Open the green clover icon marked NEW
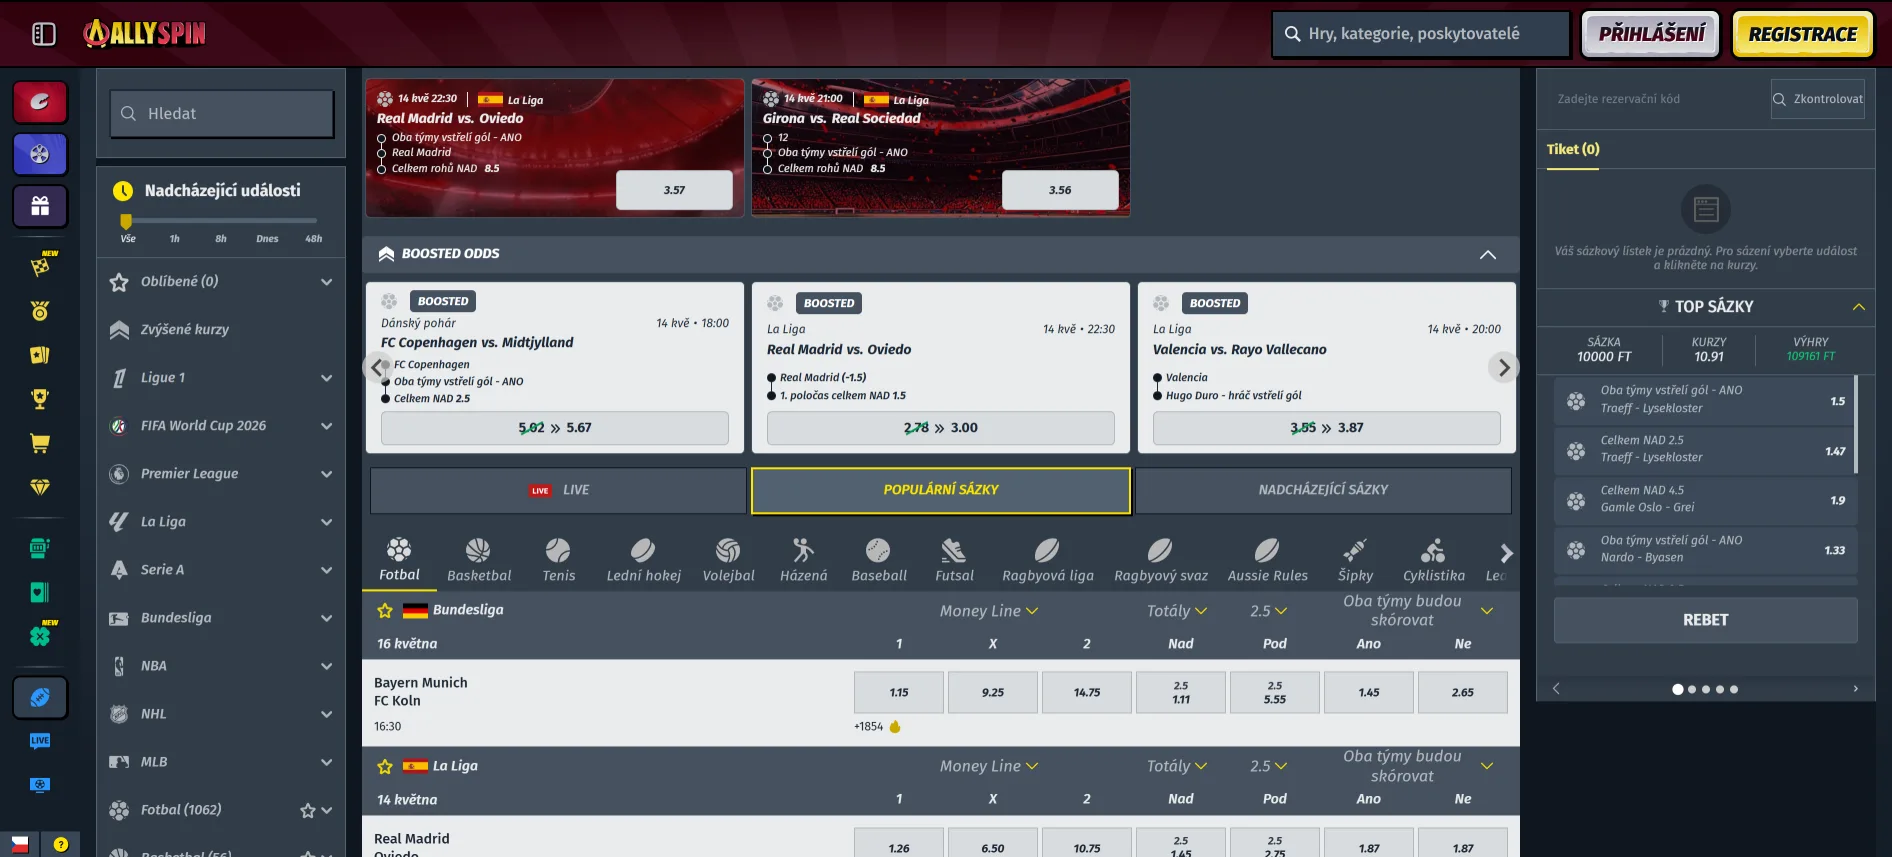 click(40, 635)
